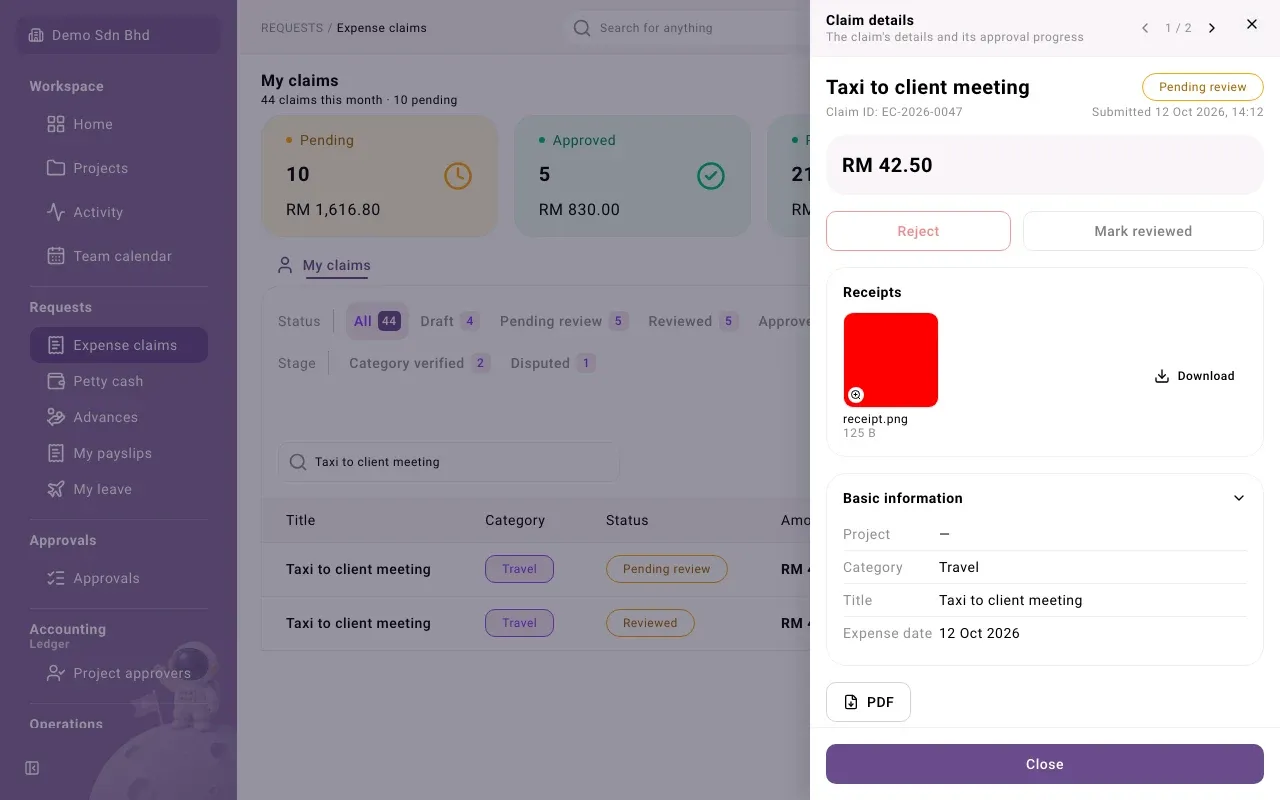Open the Pending review taxi claim row

click(x=536, y=569)
